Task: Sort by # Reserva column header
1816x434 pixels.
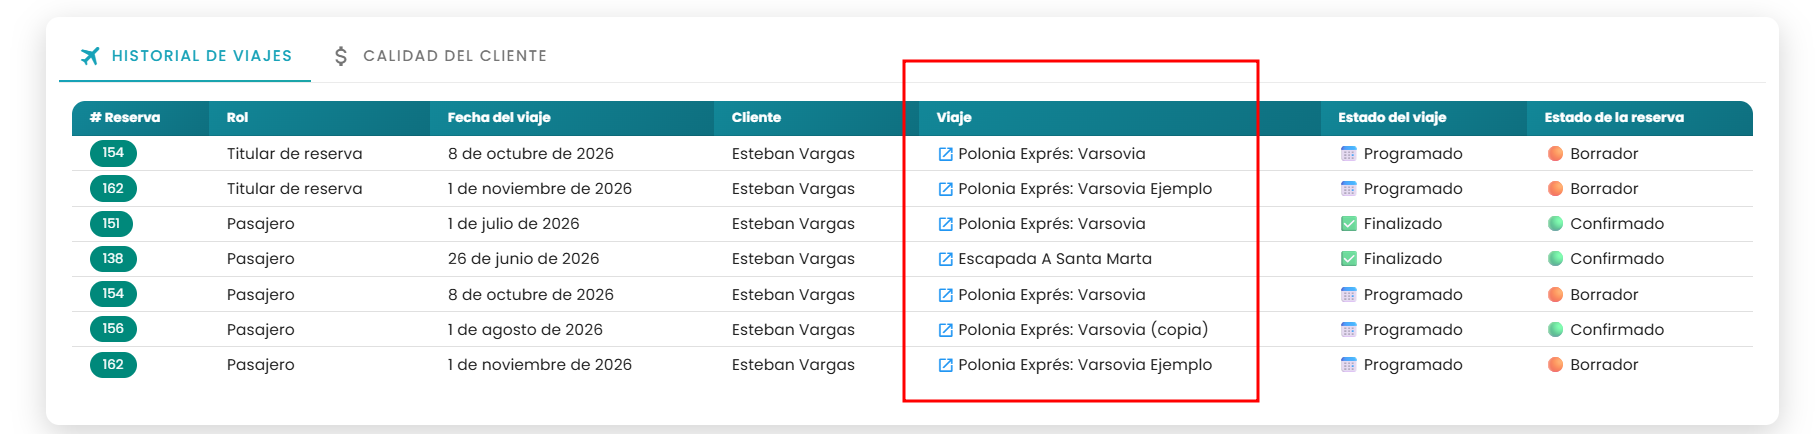Action: coord(125,117)
